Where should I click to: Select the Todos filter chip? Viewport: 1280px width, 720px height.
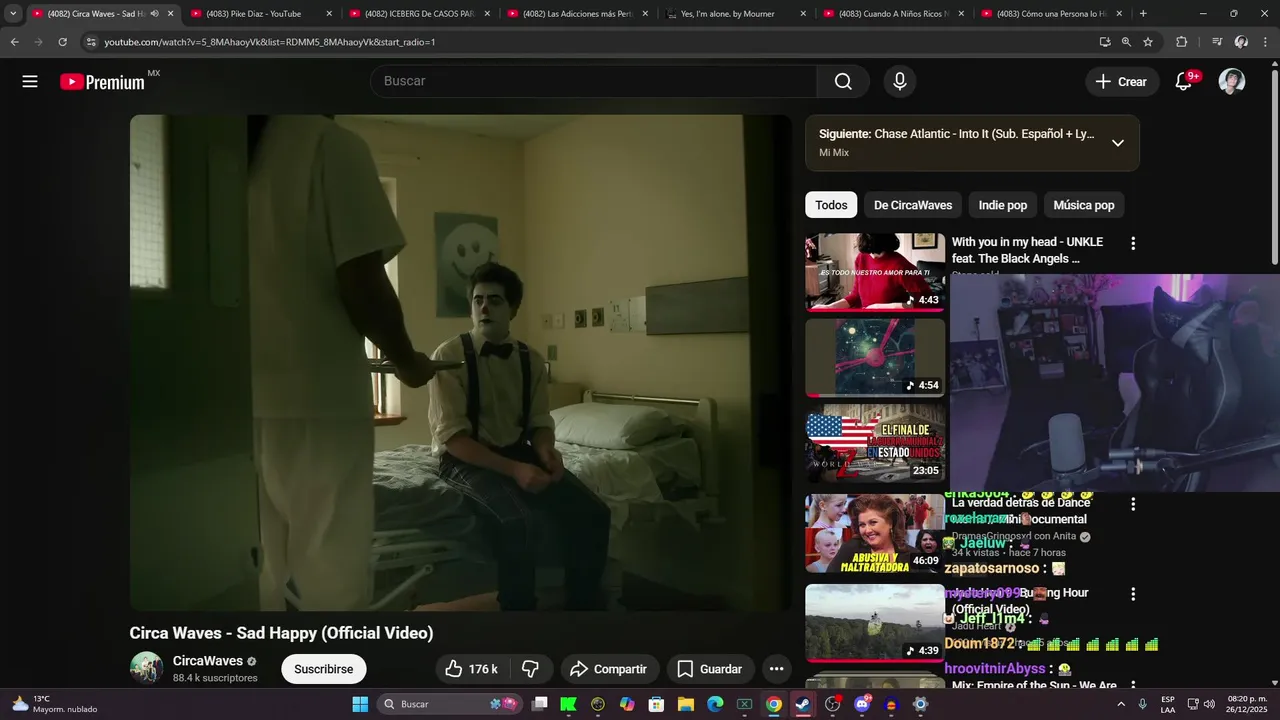tap(831, 205)
